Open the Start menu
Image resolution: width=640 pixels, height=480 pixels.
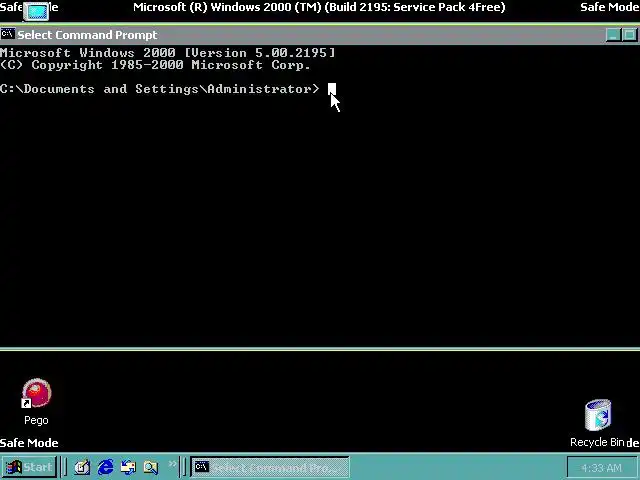coord(29,467)
